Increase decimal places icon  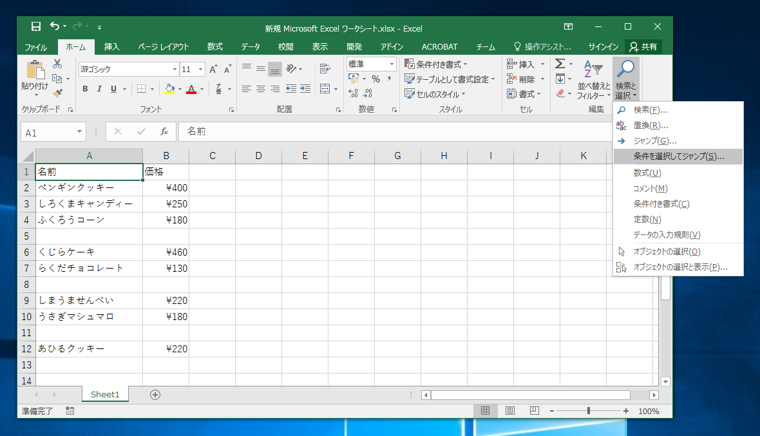353,93
